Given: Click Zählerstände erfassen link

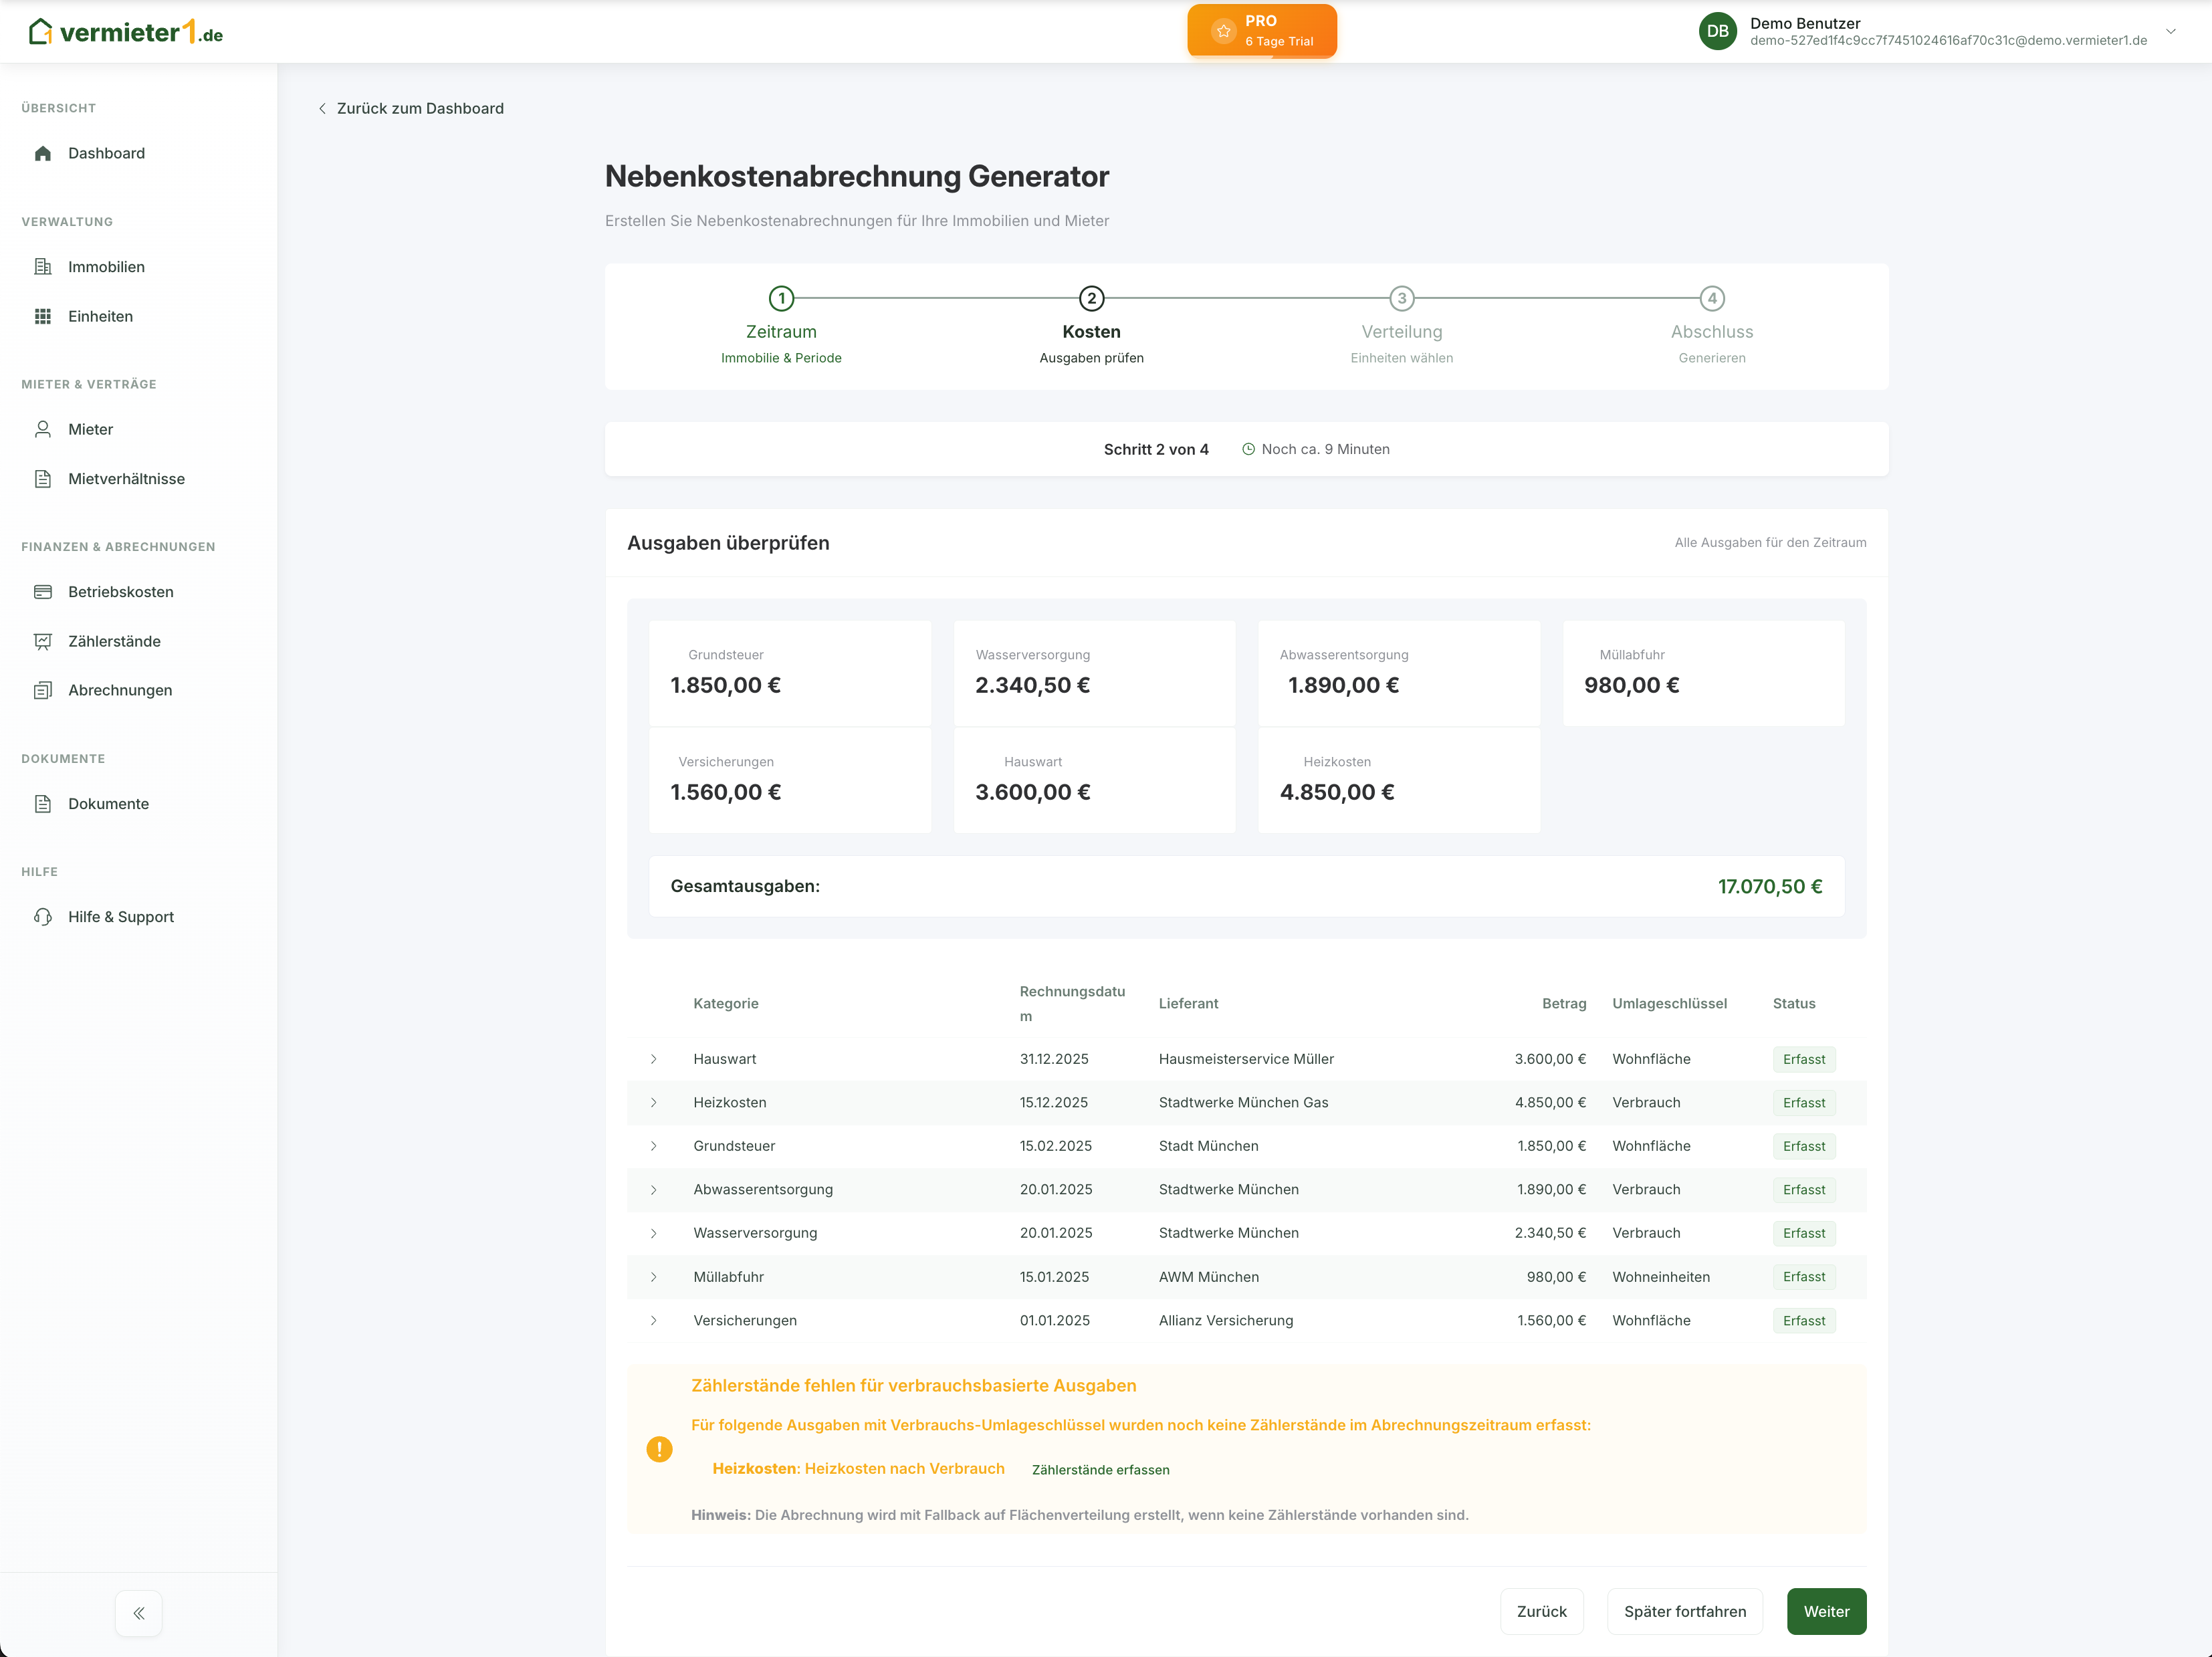Looking at the screenshot, I should (1101, 1469).
